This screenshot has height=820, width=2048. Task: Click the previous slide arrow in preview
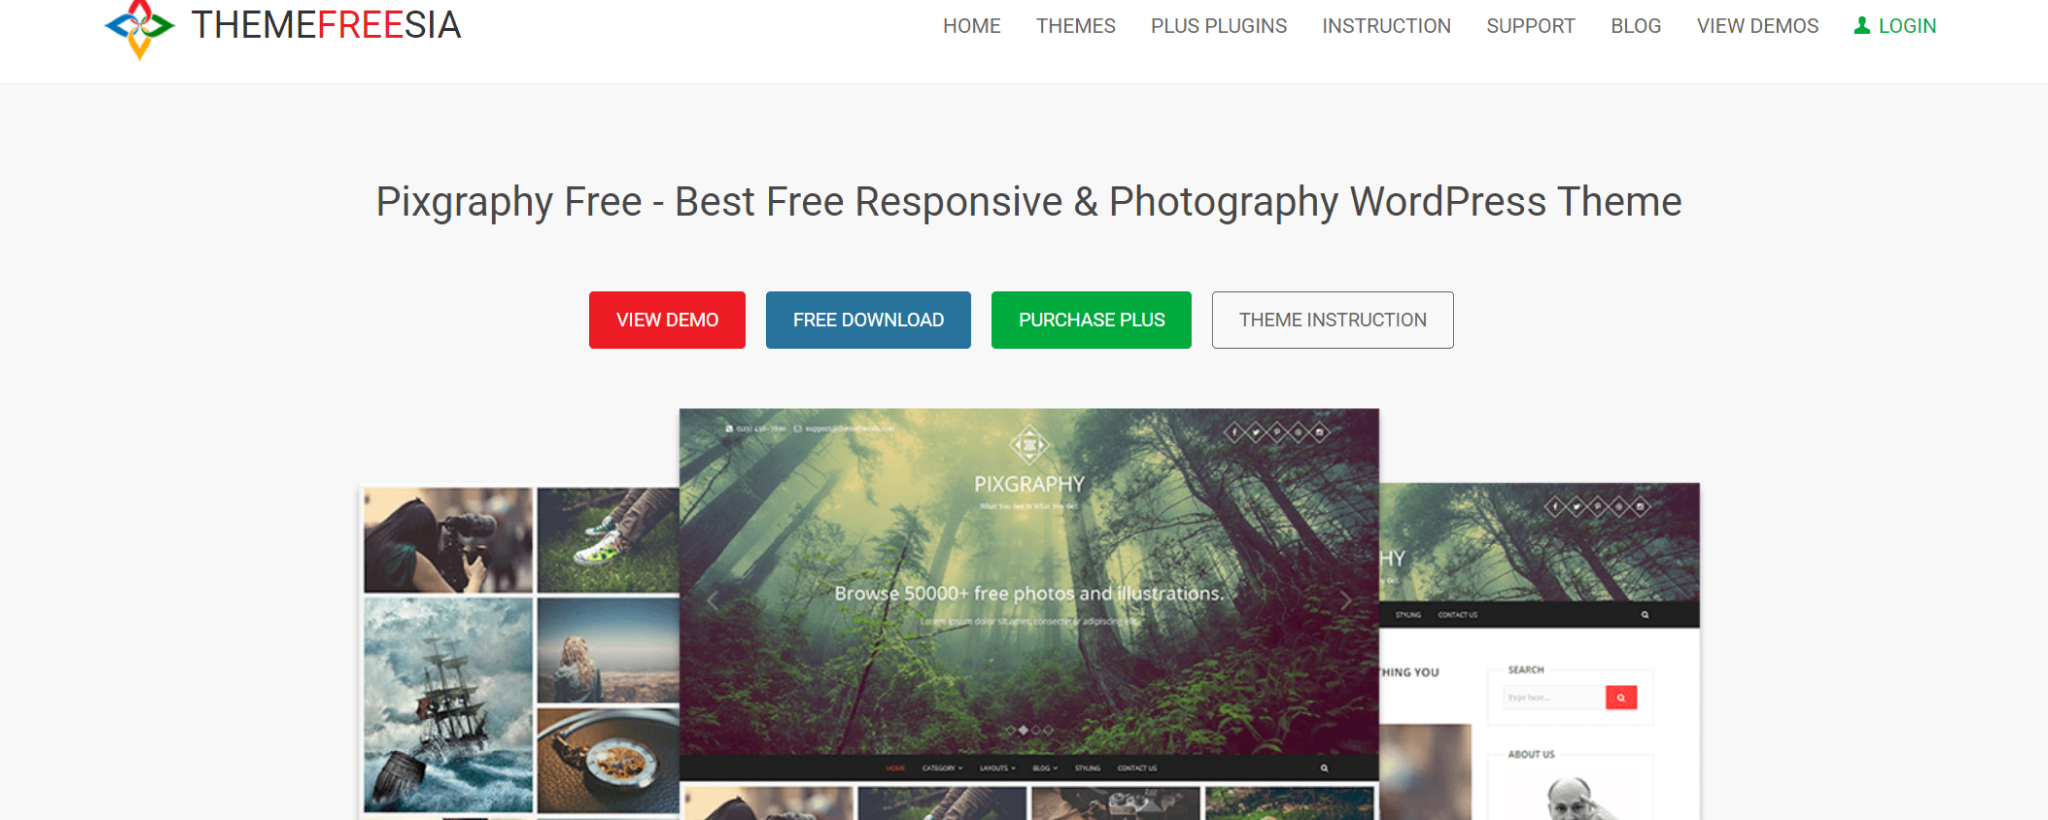(x=713, y=601)
